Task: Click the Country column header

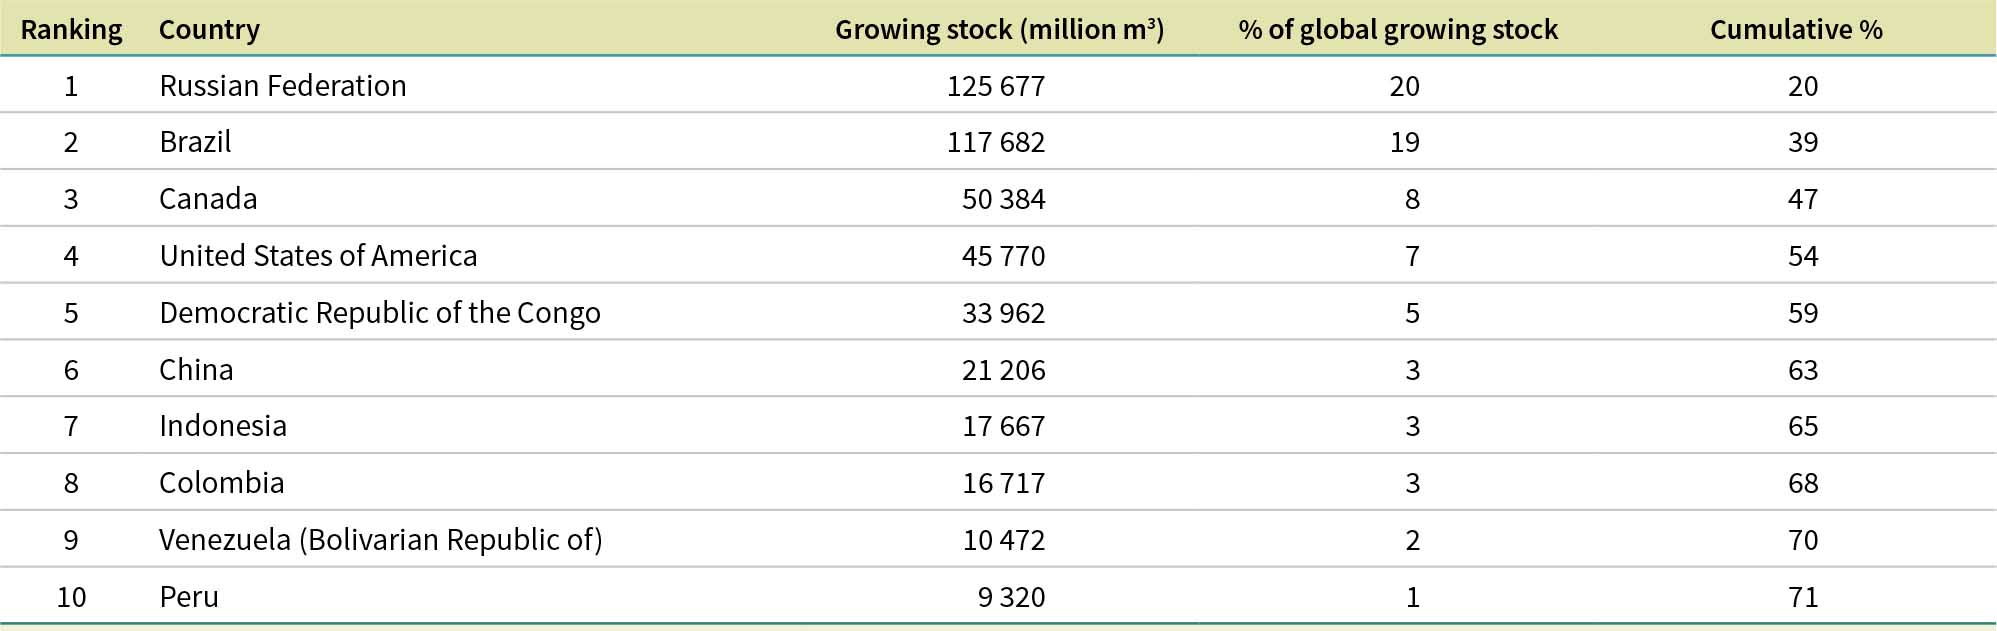Action: click(x=209, y=30)
